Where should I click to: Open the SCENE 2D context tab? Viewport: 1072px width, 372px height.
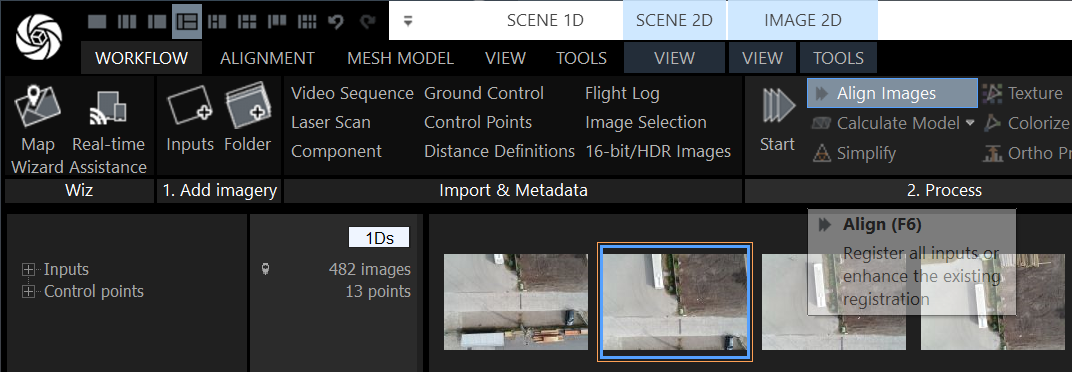coord(674,20)
